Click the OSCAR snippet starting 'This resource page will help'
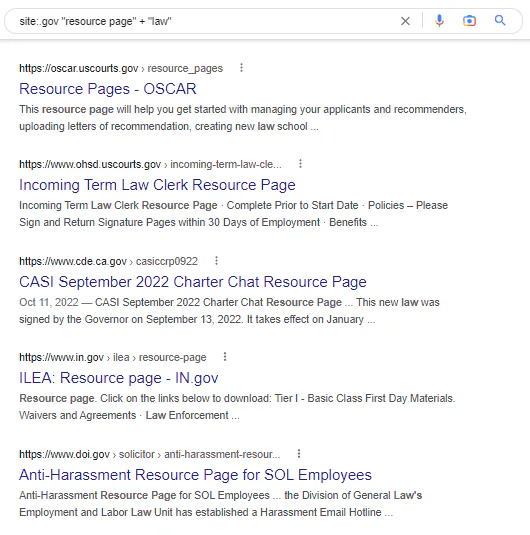 [x=243, y=118]
